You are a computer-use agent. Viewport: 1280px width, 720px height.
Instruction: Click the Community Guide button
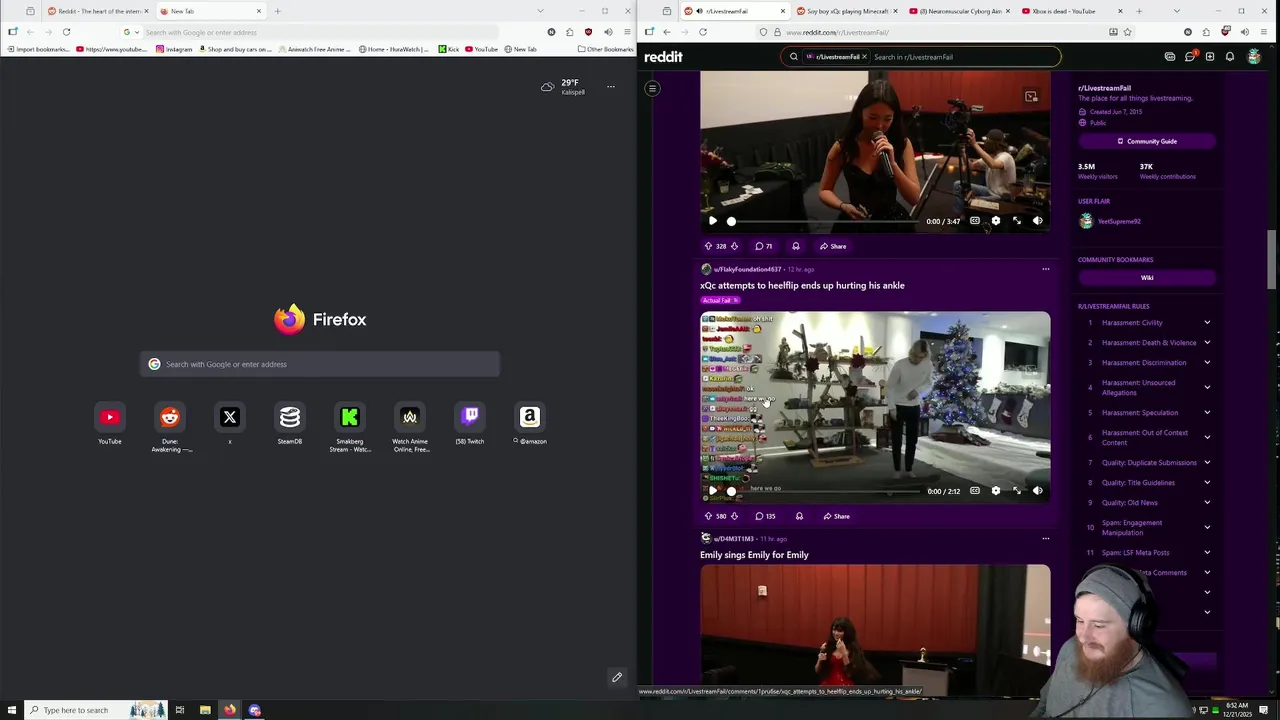(1147, 141)
